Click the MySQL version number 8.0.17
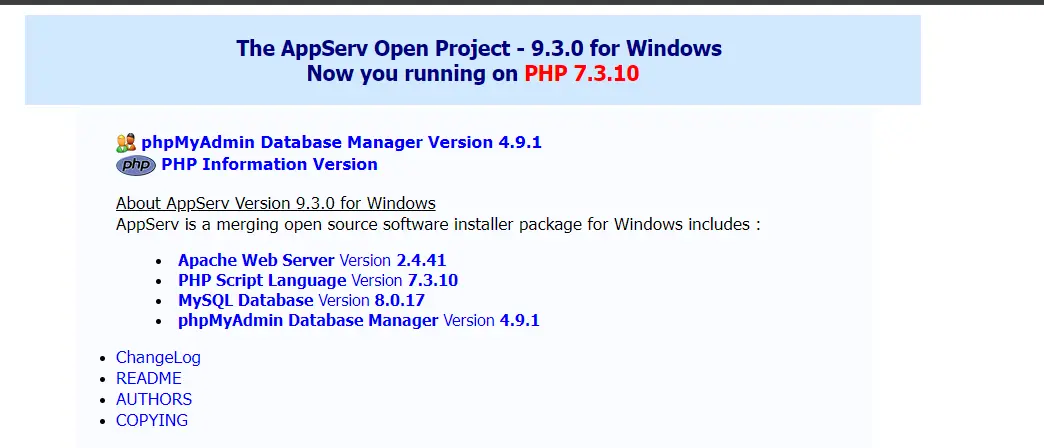 tap(399, 300)
